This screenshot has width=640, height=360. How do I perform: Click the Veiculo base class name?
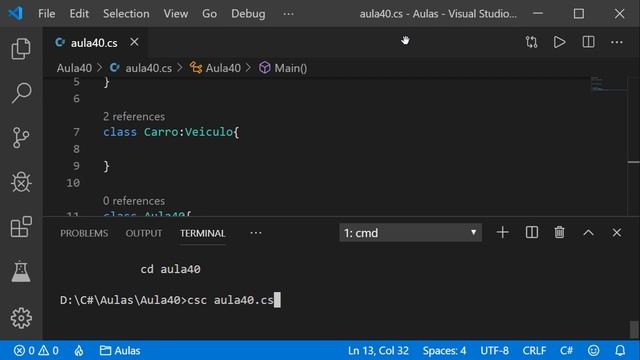coord(209,132)
